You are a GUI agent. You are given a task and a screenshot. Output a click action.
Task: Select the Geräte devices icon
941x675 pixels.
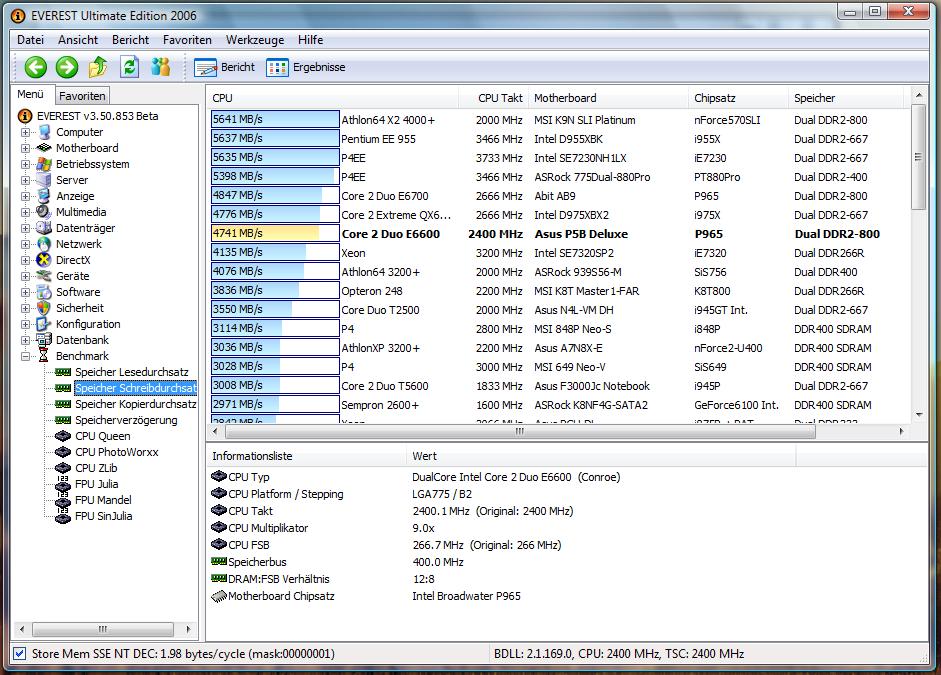pyautogui.click(x=44, y=276)
